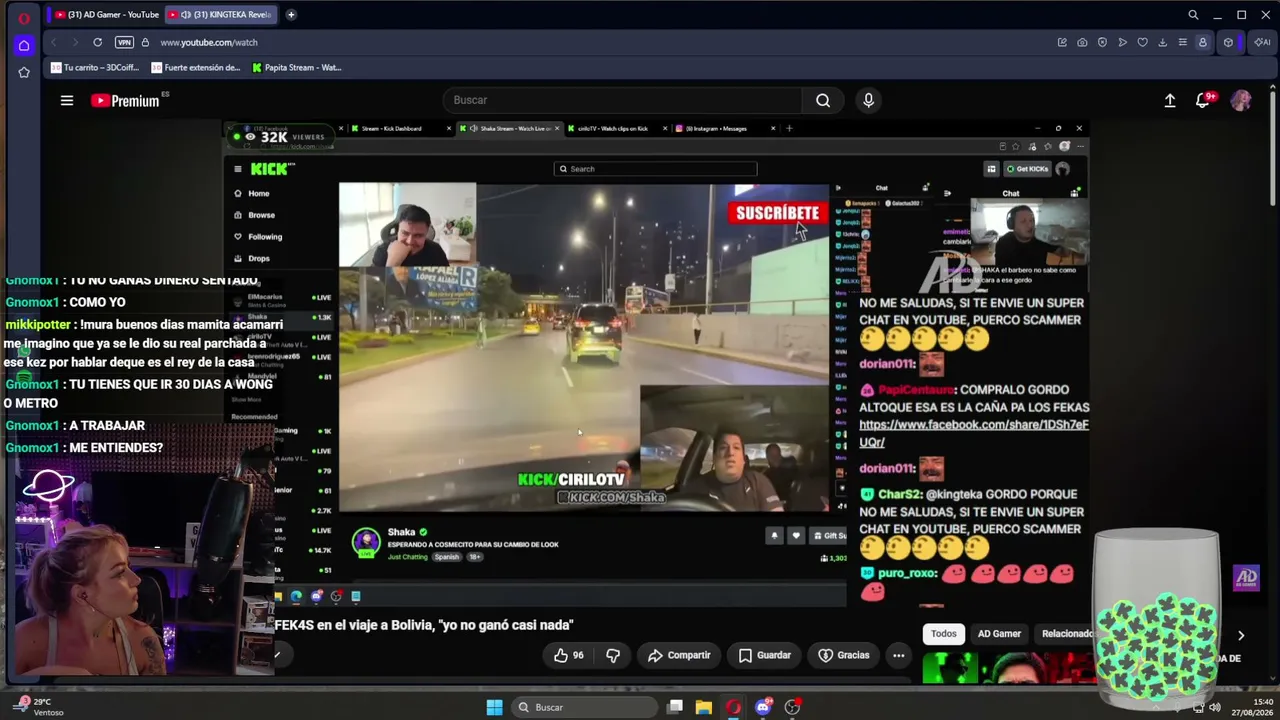
Task: Open the Facebook link in chat overlay
Action: click(x=973, y=433)
